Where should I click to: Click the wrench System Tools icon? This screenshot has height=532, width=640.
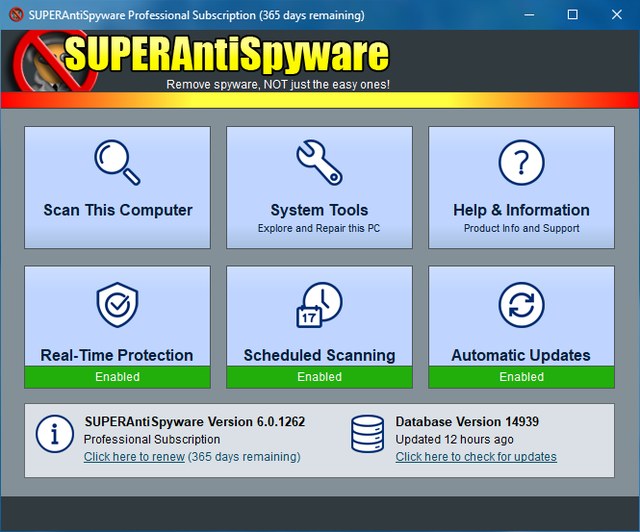319,162
